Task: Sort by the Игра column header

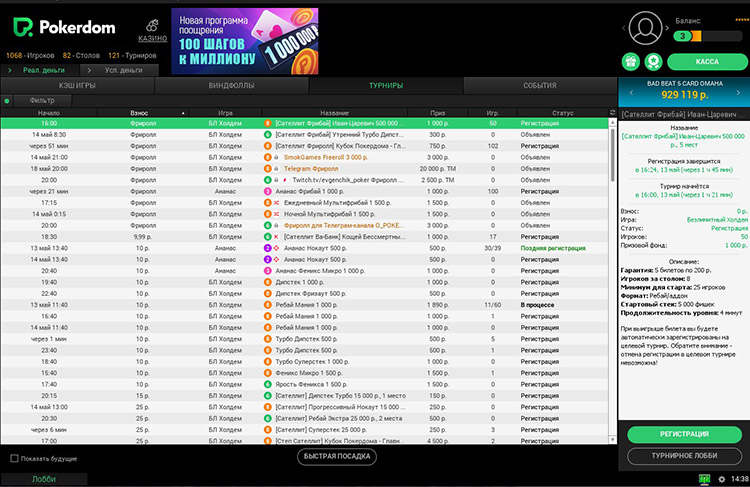Action: [225, 113]
